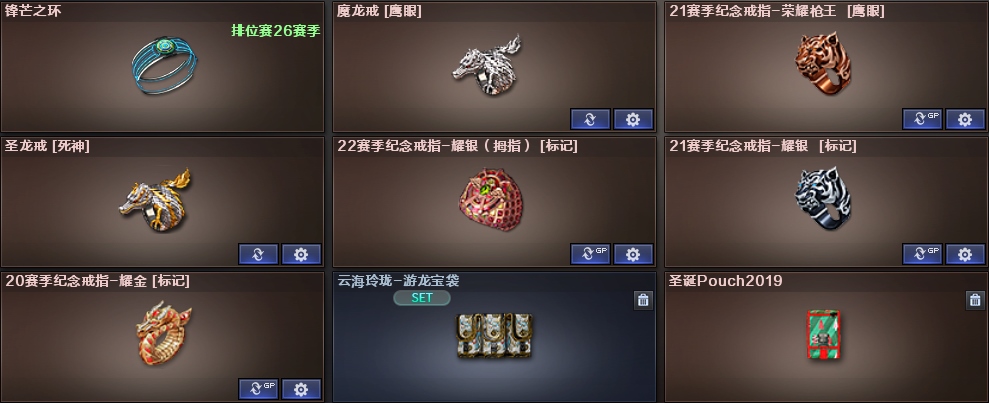Select the 云海玲珑-游龙宝袋 pouch image
Screen dimensions: 989x403
pyautogui.click(x=494, y=336)
